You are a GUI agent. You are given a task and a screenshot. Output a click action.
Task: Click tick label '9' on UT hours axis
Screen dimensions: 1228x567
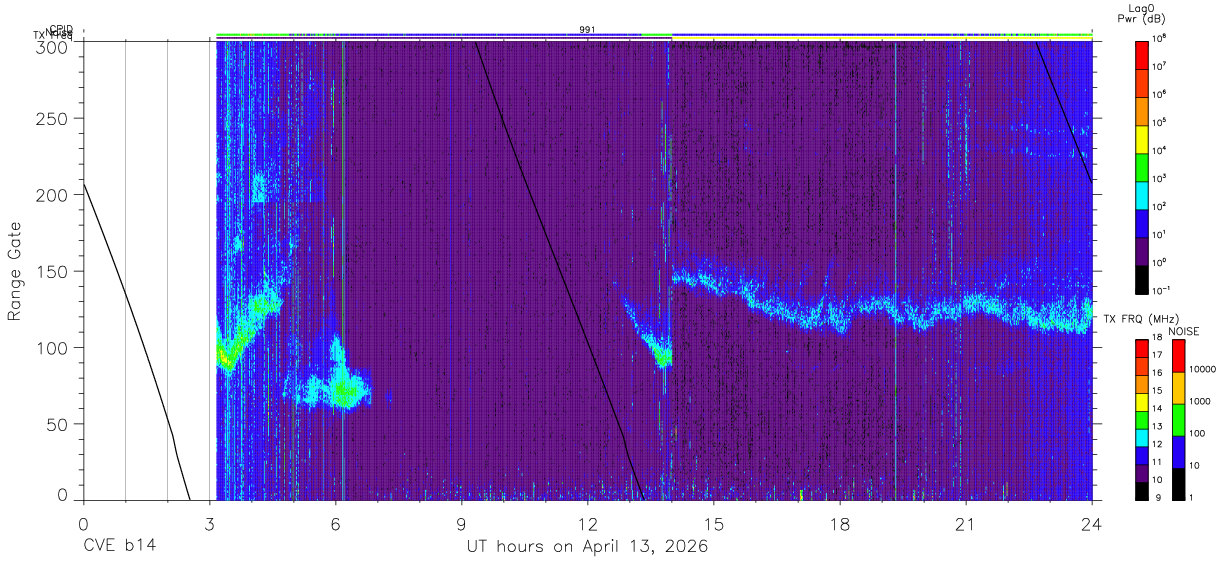click(461, 525)
